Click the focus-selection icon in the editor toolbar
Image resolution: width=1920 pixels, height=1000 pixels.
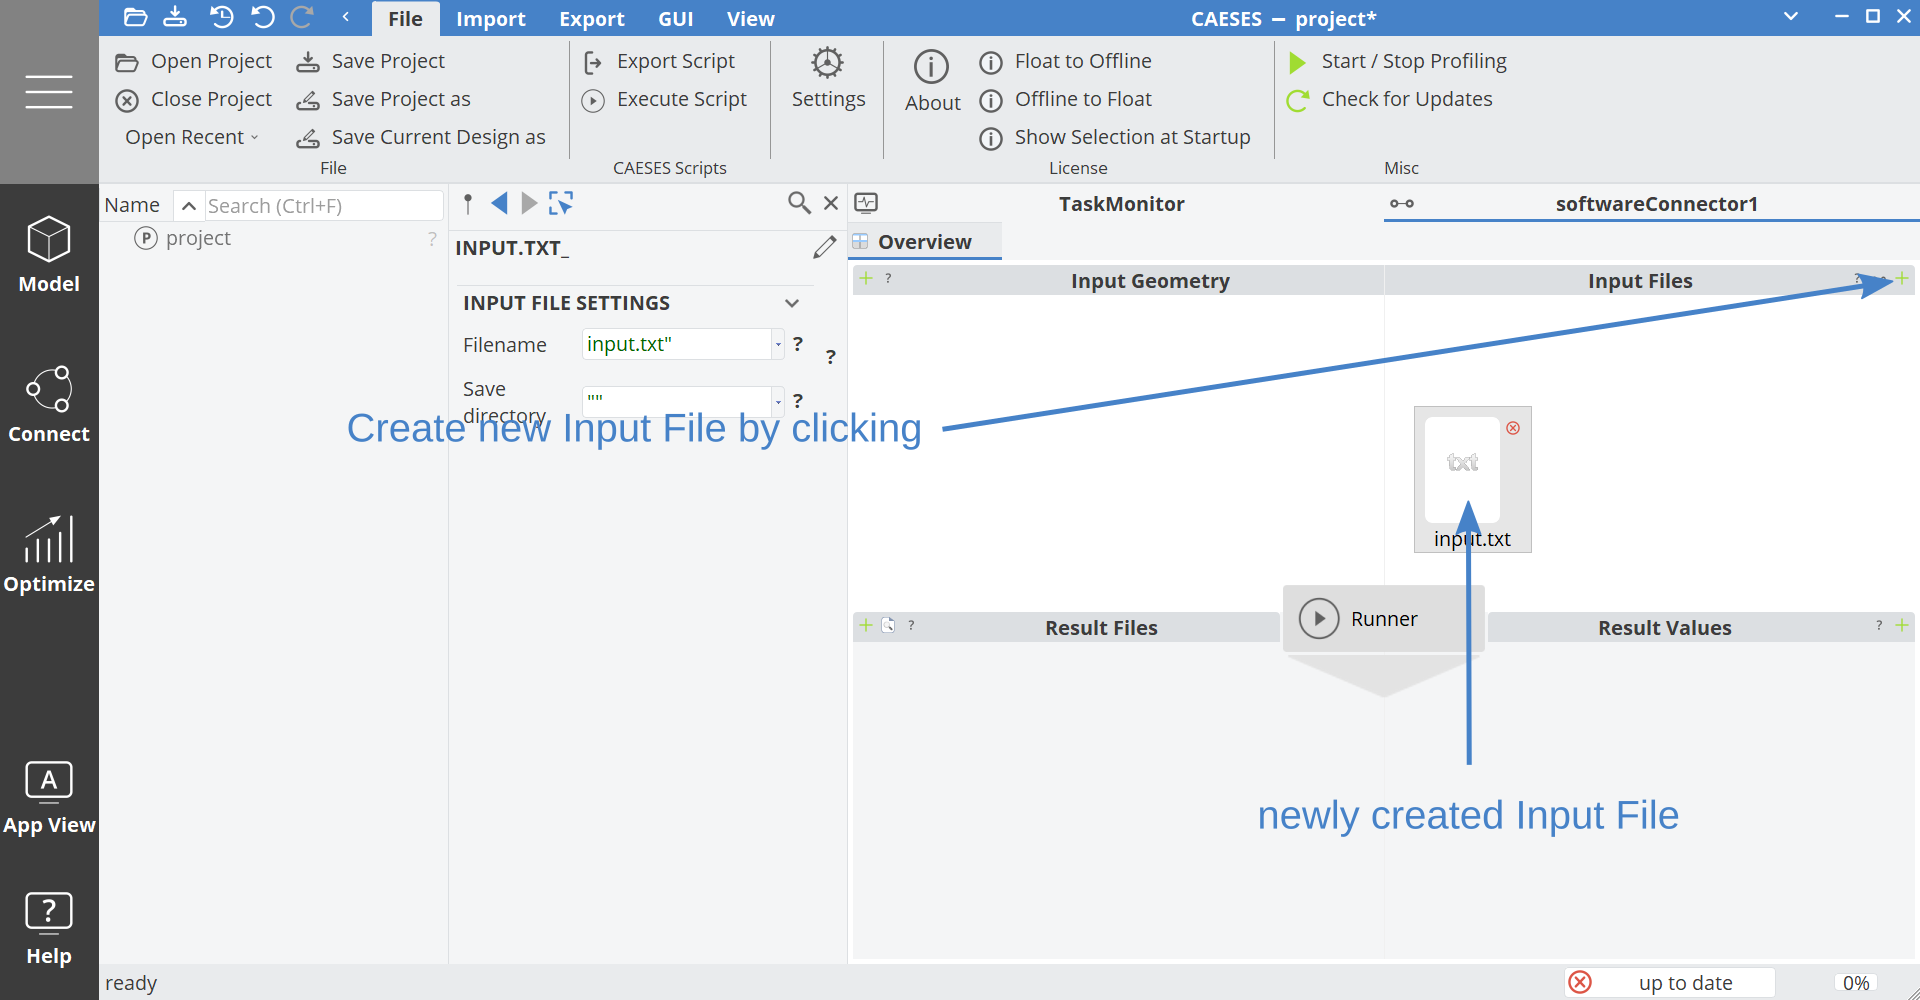point(561,204)
